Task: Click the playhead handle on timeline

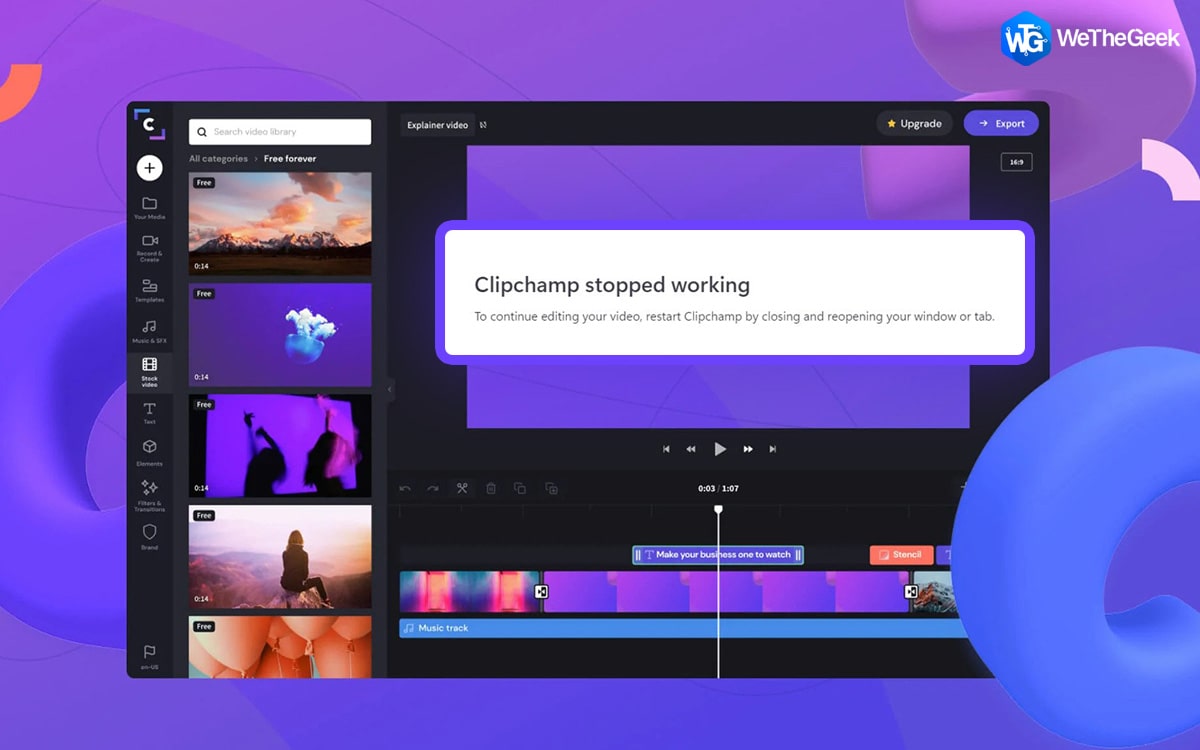Action: pyautogui.click(x=718, y=510)
